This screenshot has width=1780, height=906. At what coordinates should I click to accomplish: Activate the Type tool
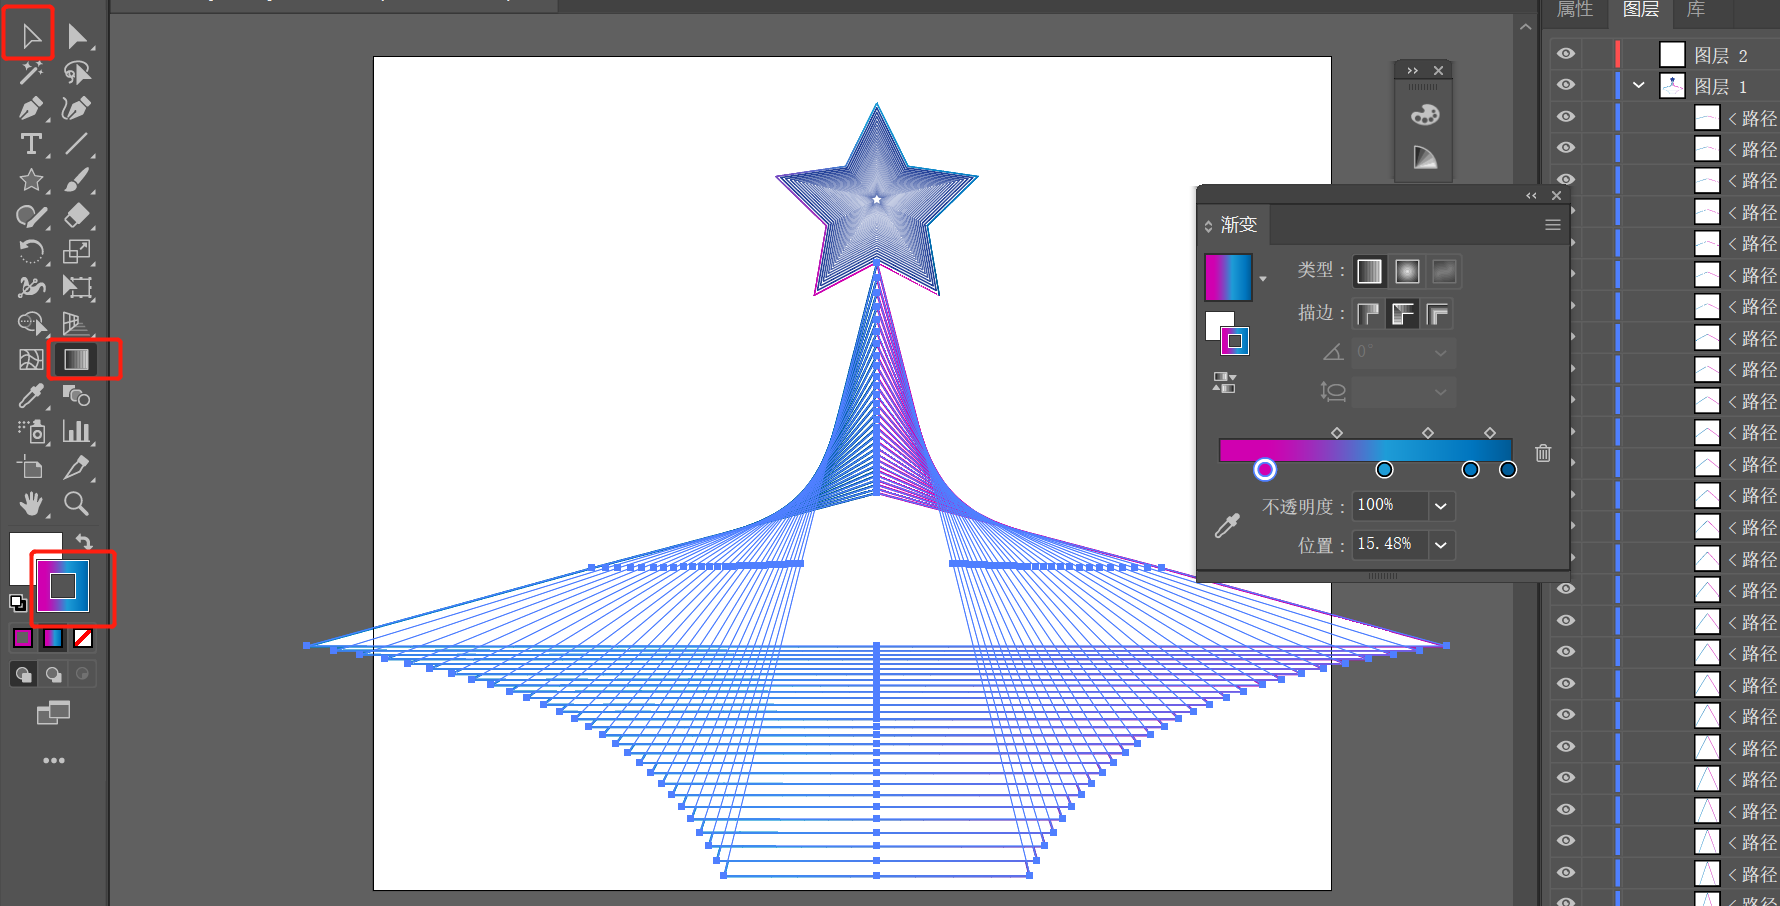(31, 144)
